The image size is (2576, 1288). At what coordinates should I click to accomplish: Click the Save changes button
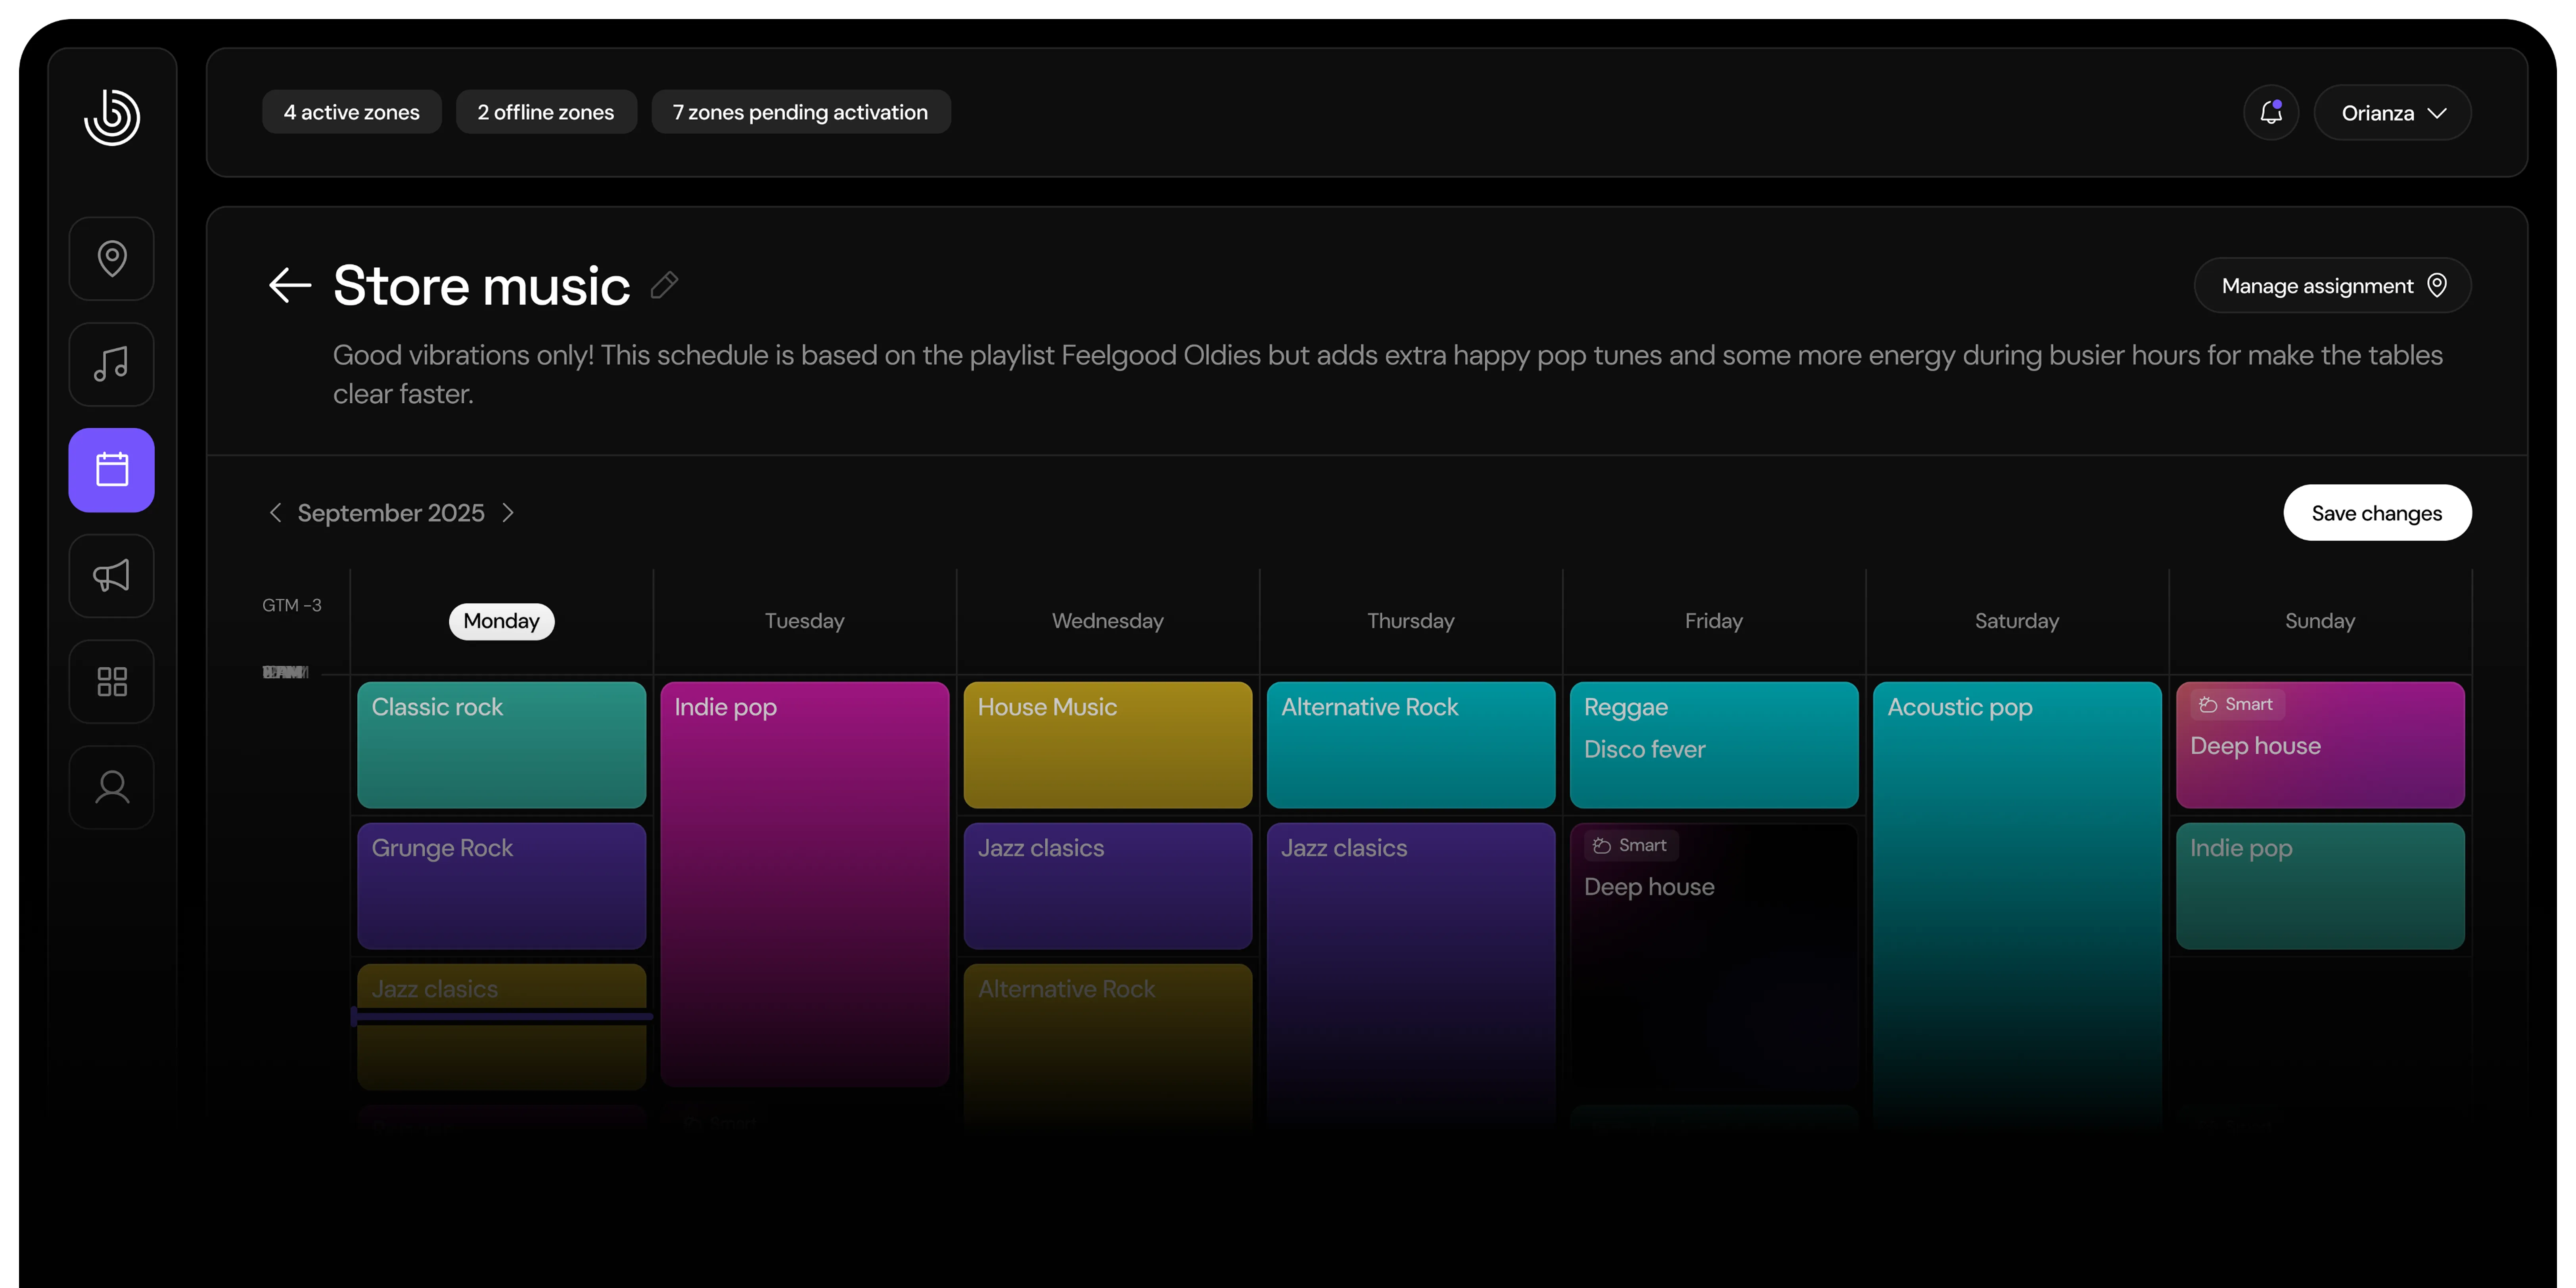click(2376, 513)
